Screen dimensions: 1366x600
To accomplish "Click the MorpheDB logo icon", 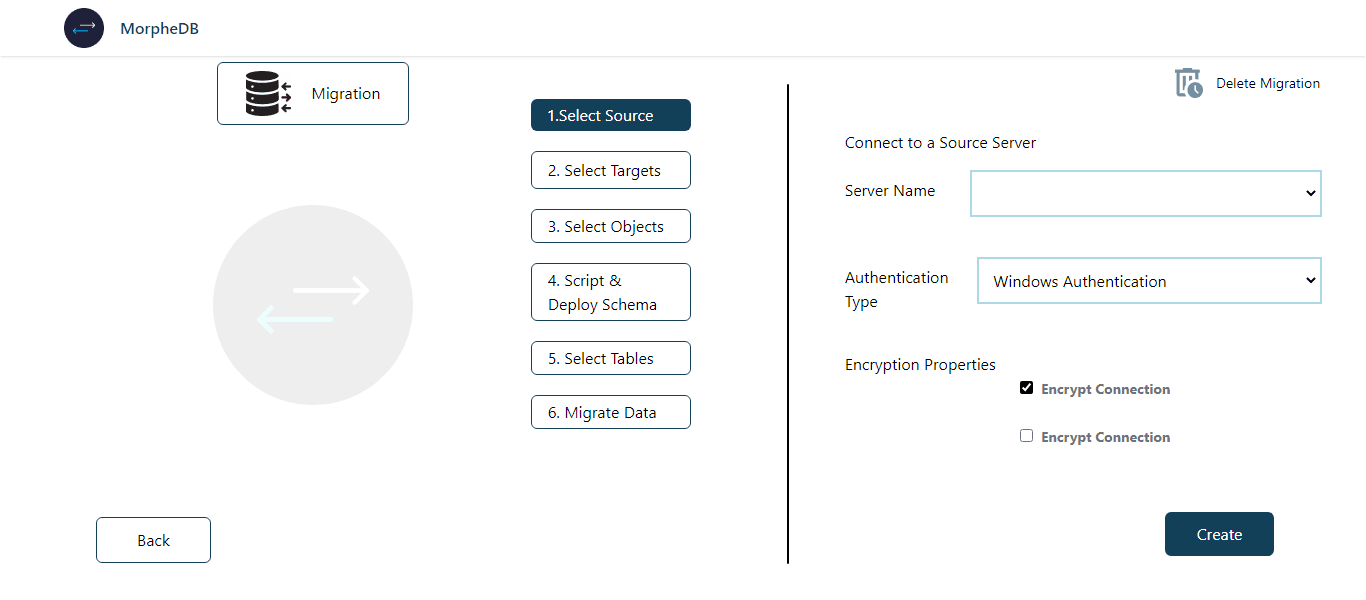I will [x=84, y=28].
